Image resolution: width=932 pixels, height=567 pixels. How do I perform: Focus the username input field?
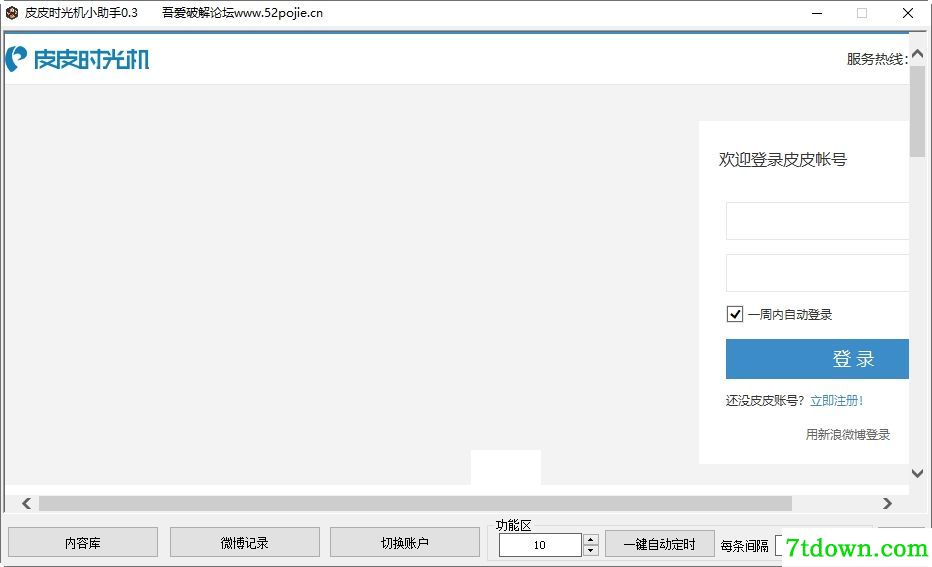pyautogui.click(x=817, y=221)
